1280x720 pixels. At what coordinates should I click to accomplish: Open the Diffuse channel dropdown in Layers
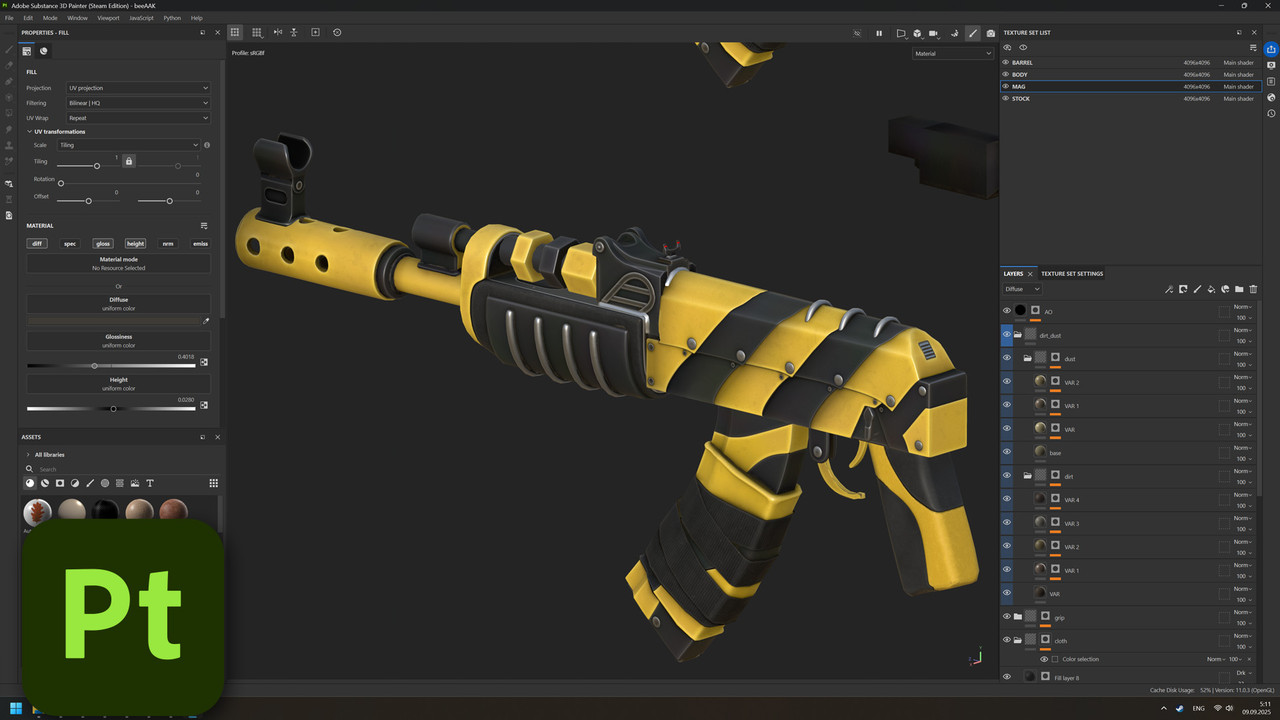coord(1021,289)
